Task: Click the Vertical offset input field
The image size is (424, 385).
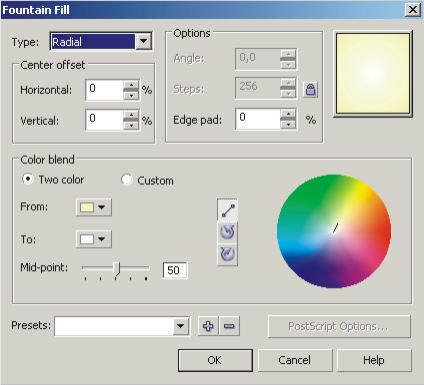Action: click(104, 120)
